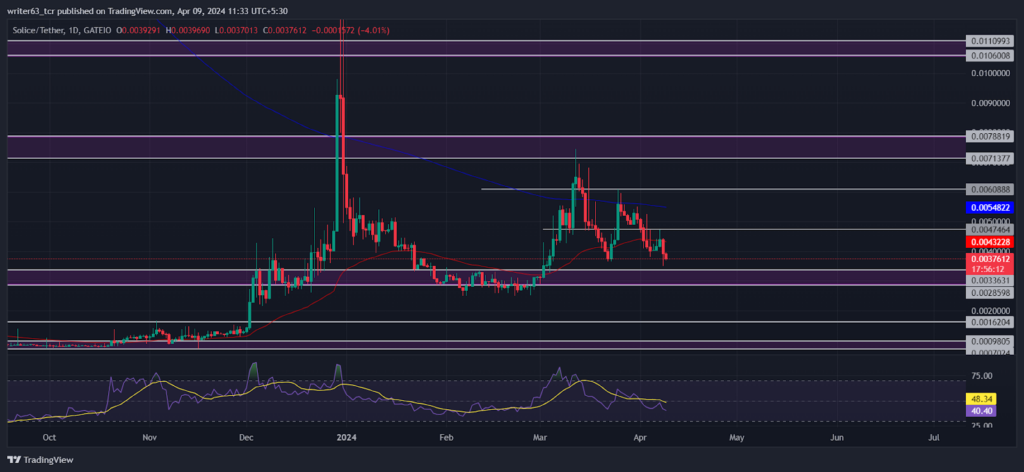The image size is (1024, 472).
Task: Select the 0.0009805 price level label
Action: pyautogui.click(x=990, y=341)
